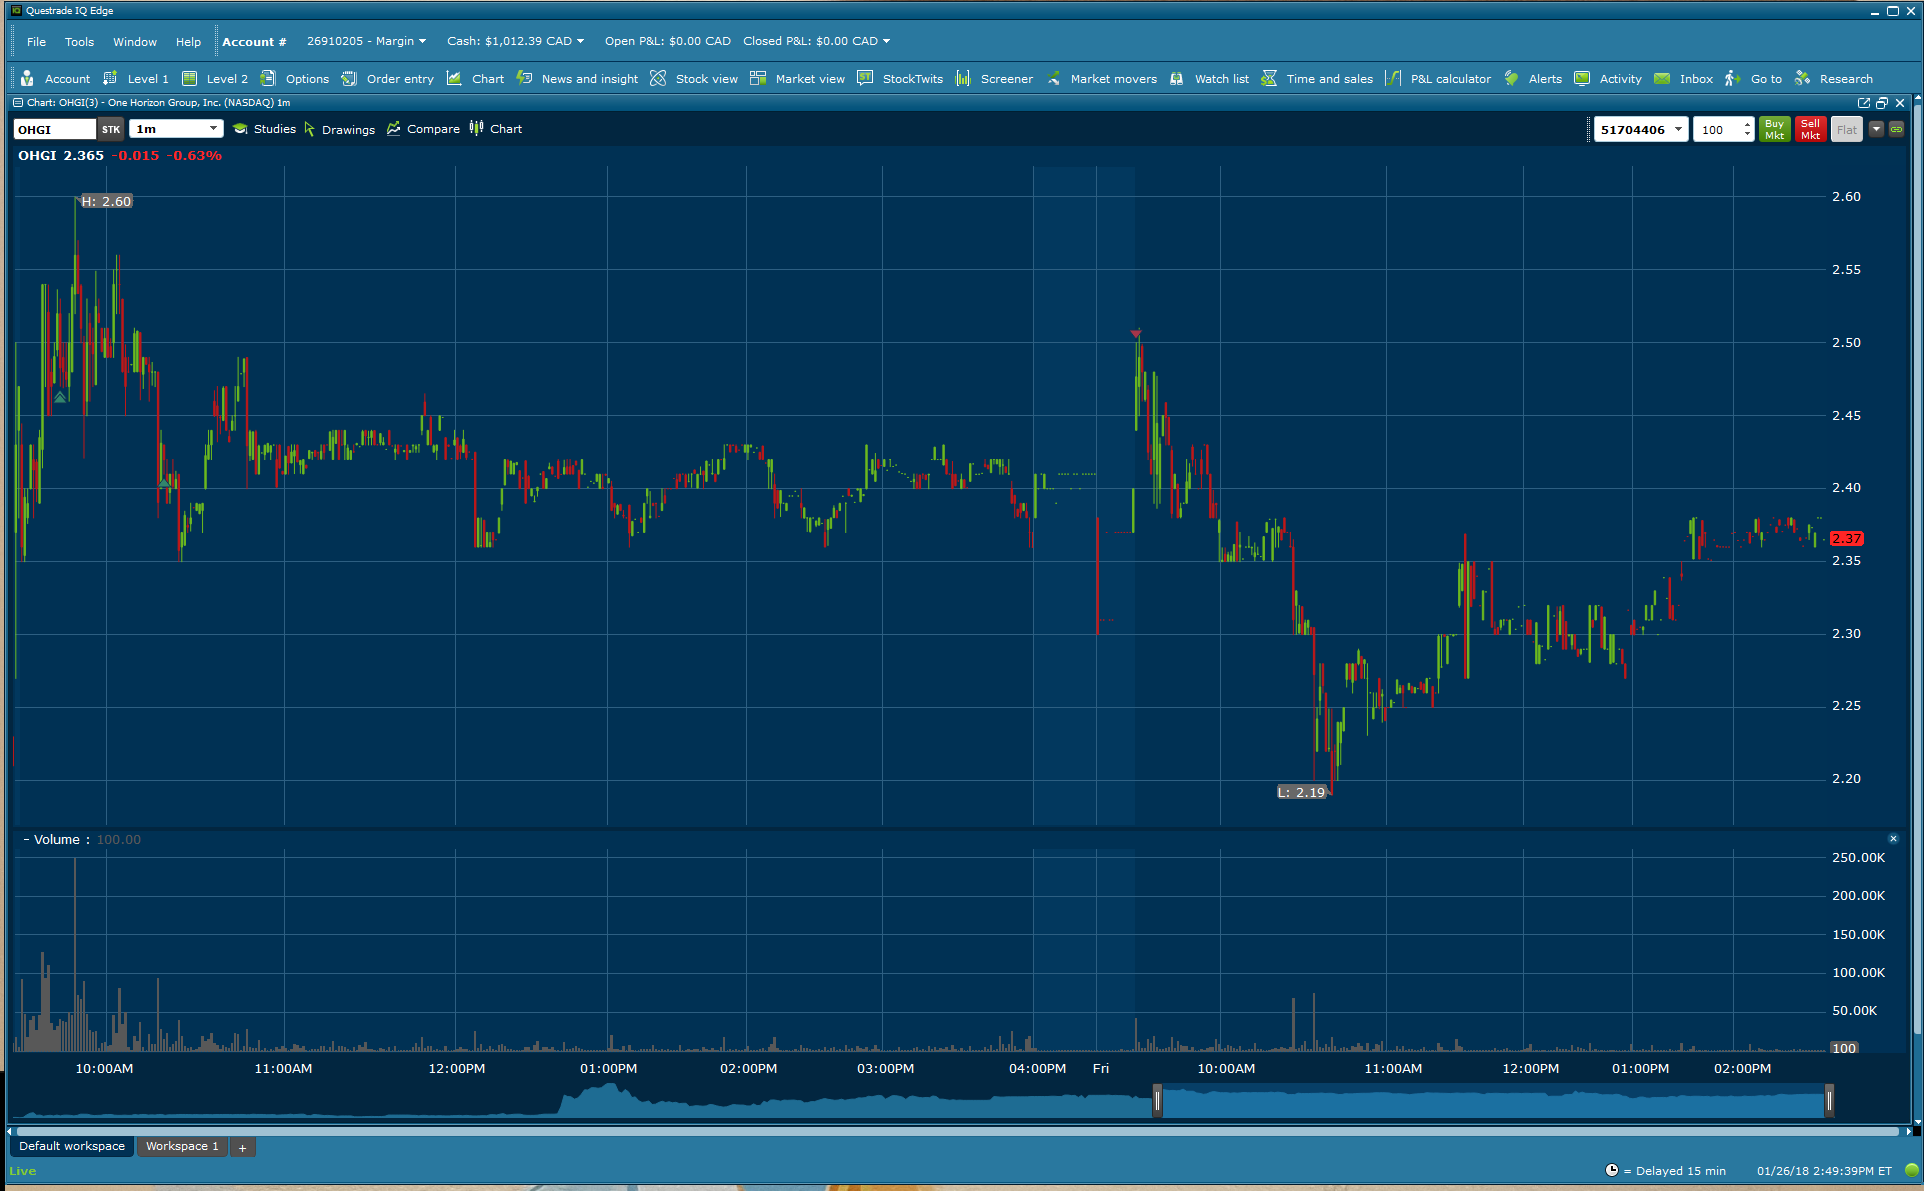Click the chart range navigator right handle

click(1829, 1101)
